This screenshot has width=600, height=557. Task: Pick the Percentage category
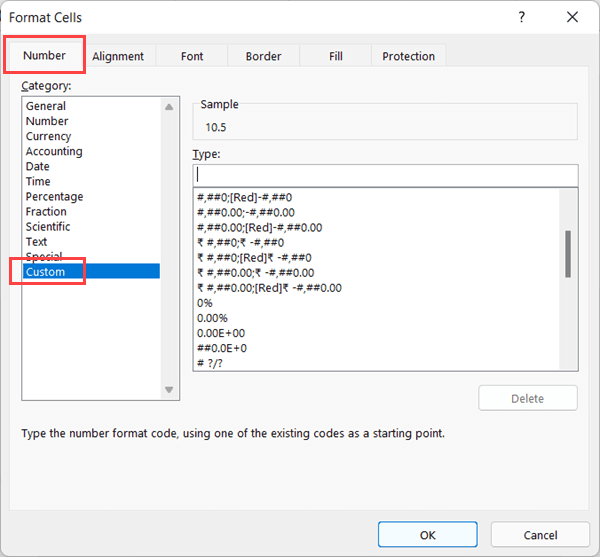pyautogui.click(x=54, y=197)
